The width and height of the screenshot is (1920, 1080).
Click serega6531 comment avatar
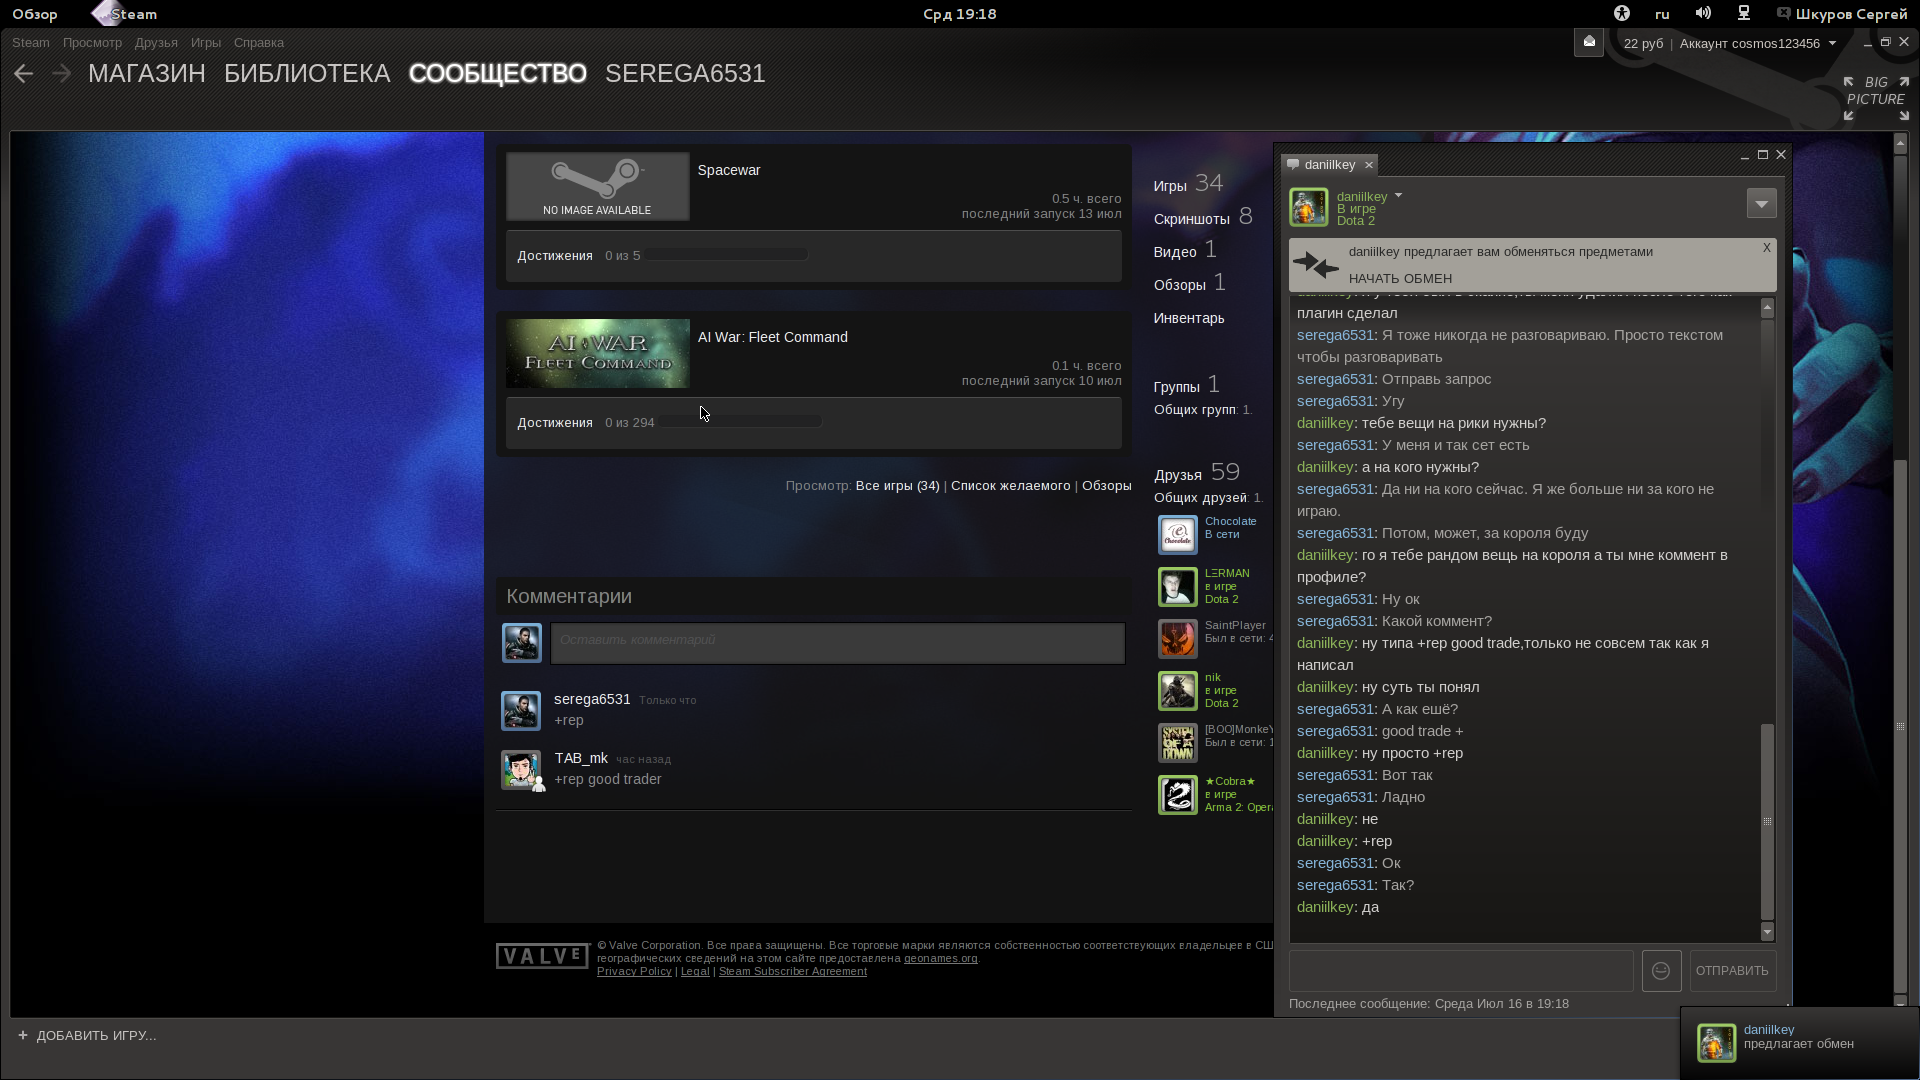521,711
